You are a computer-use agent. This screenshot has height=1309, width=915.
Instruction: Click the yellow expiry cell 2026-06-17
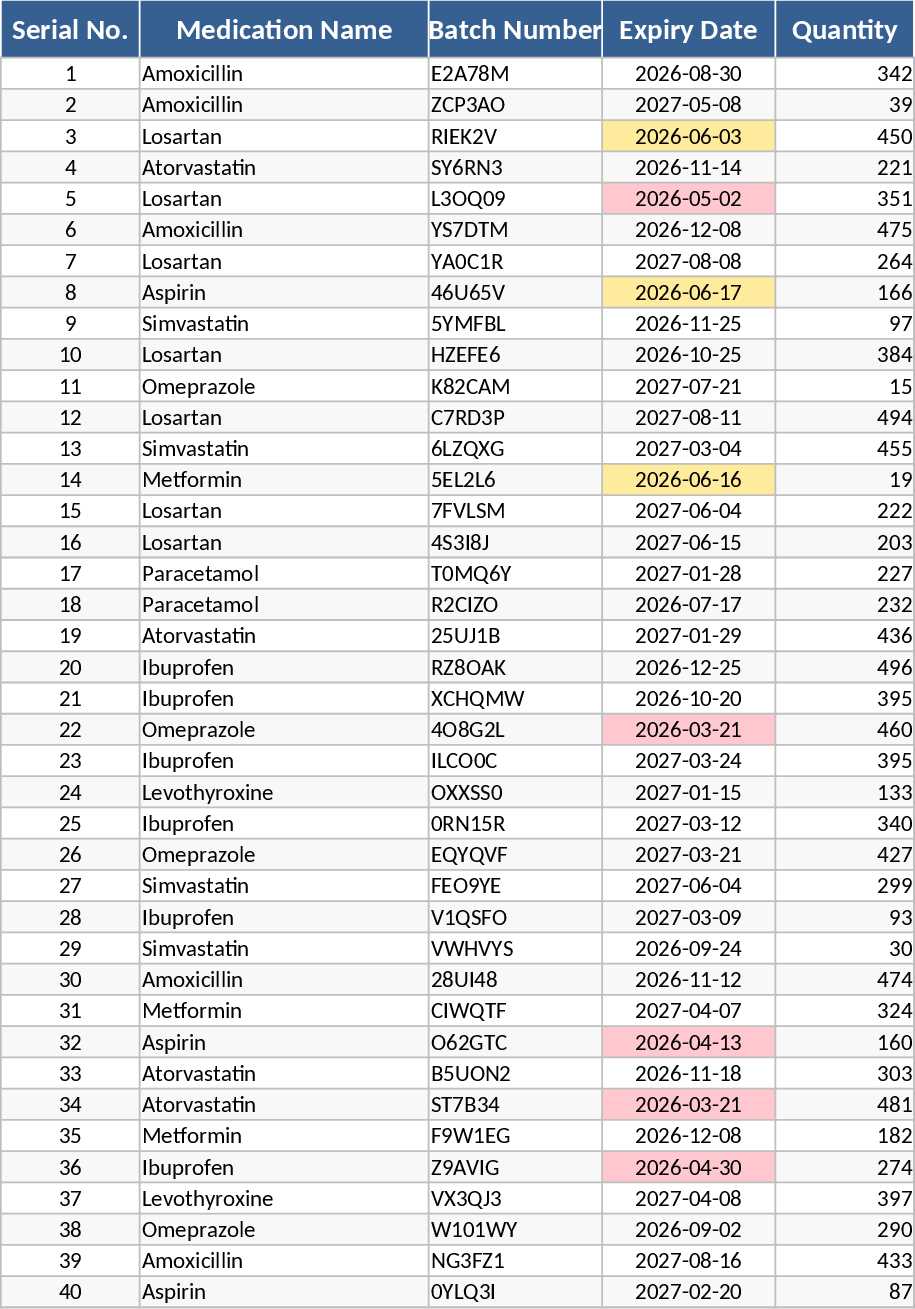(x=688, y=293)
